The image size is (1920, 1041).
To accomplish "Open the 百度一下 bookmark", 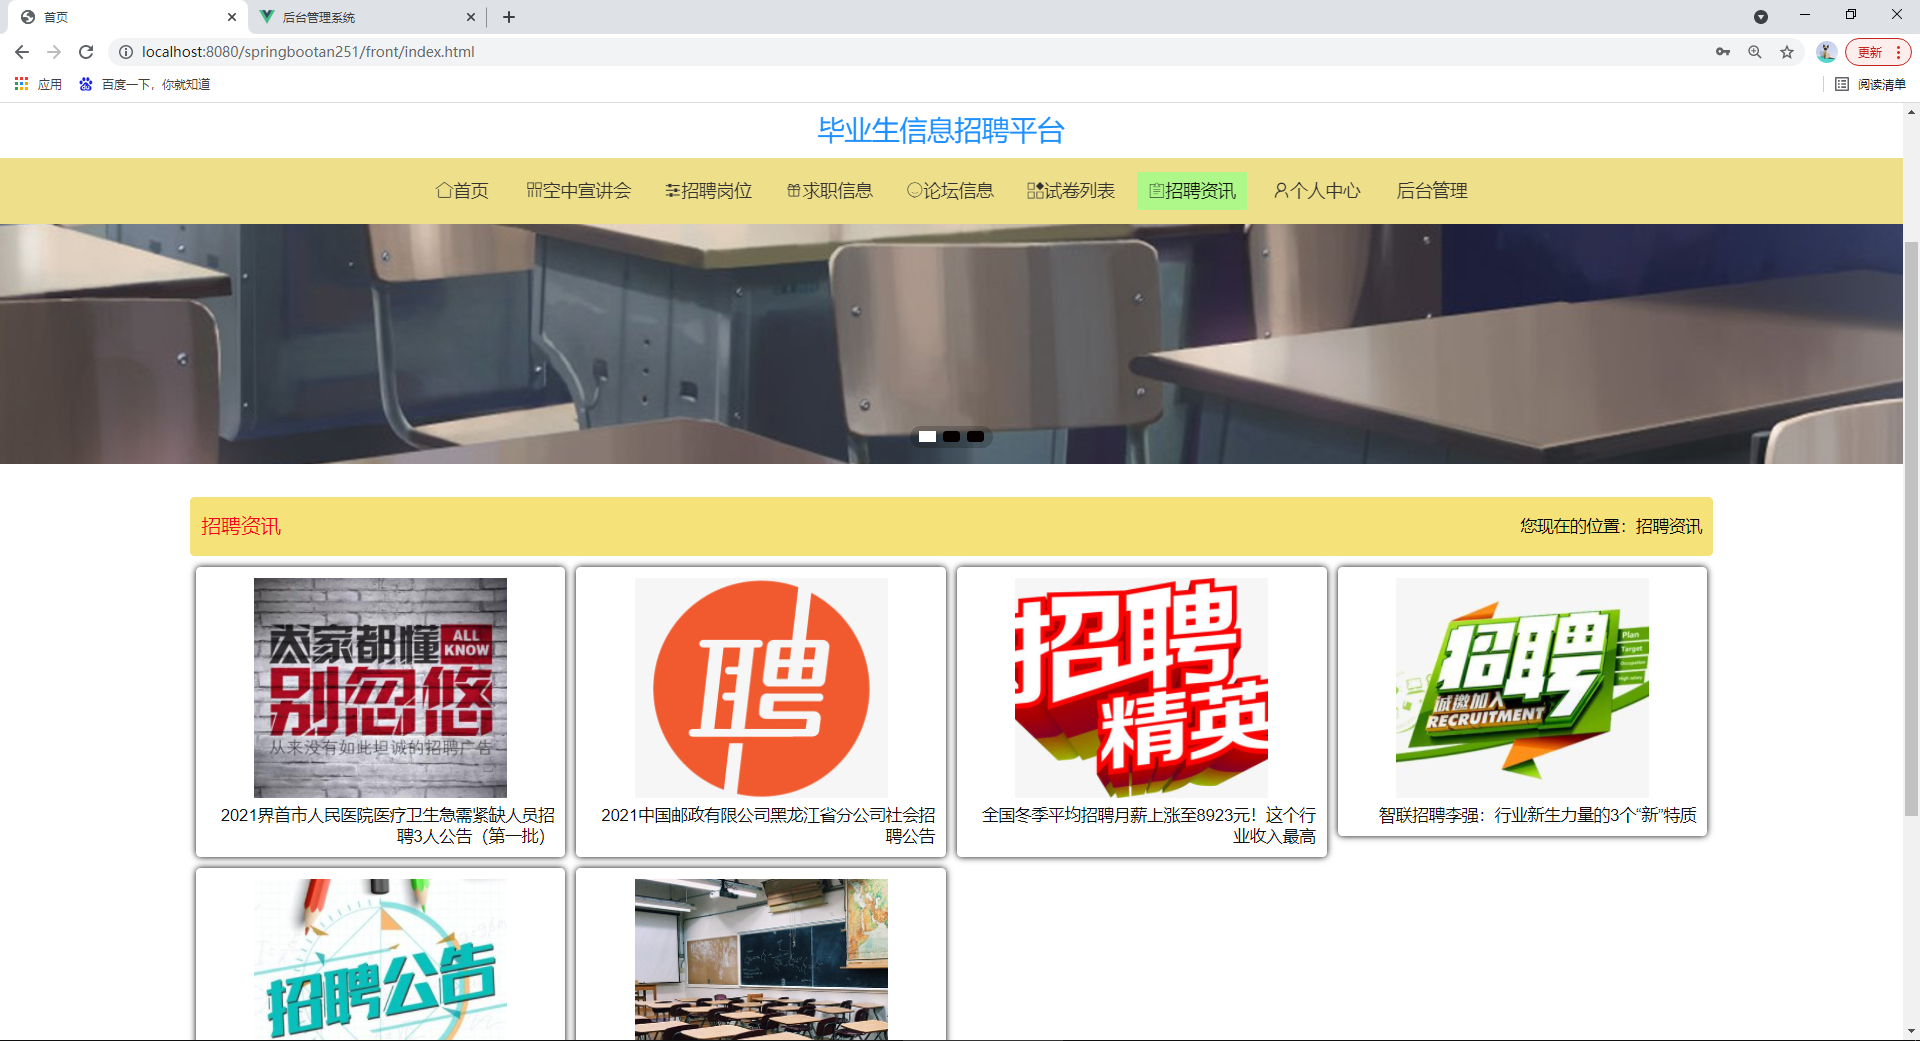I will (144, 84).
